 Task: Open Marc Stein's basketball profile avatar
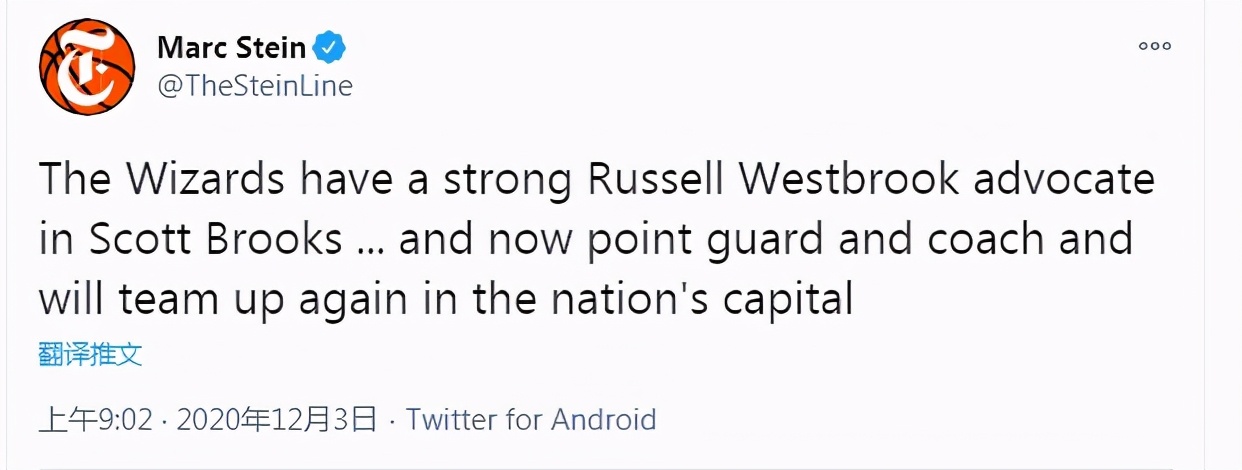coord(86,67)
